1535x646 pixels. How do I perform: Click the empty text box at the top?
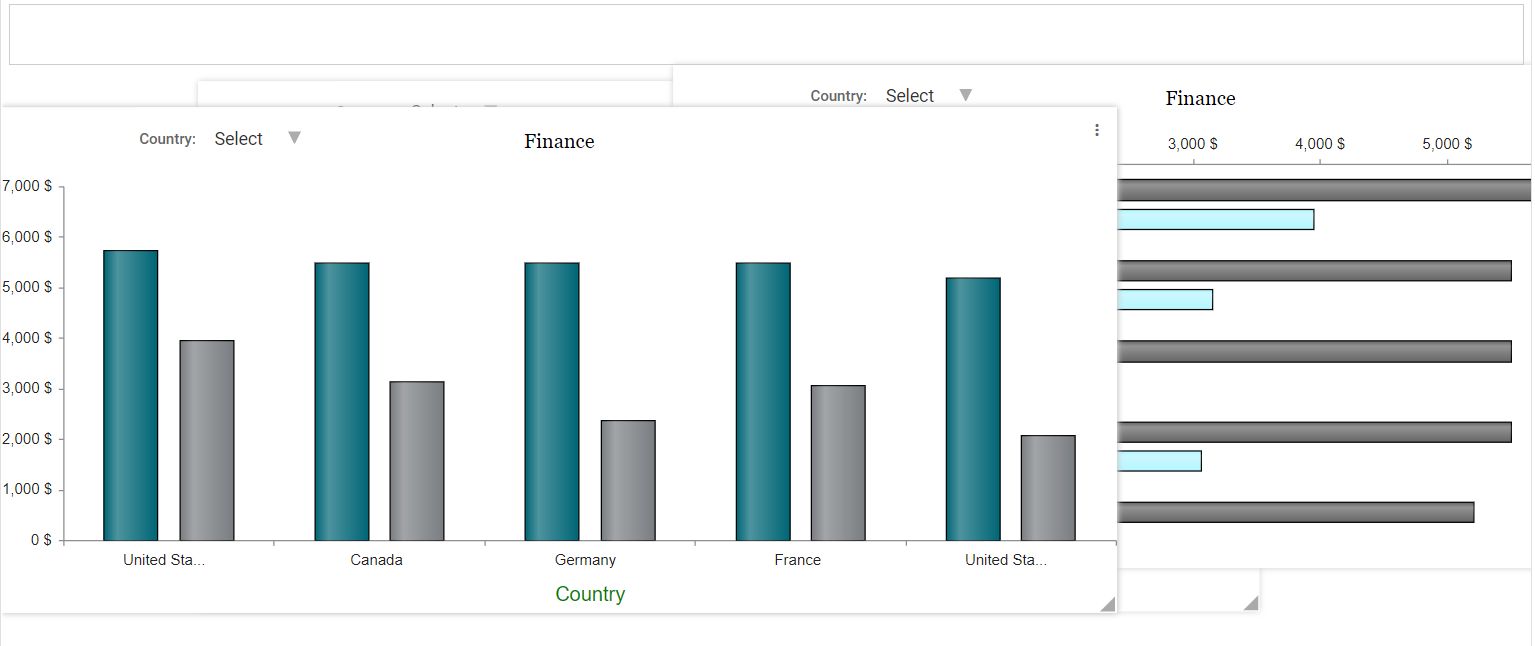coord(766,34)
